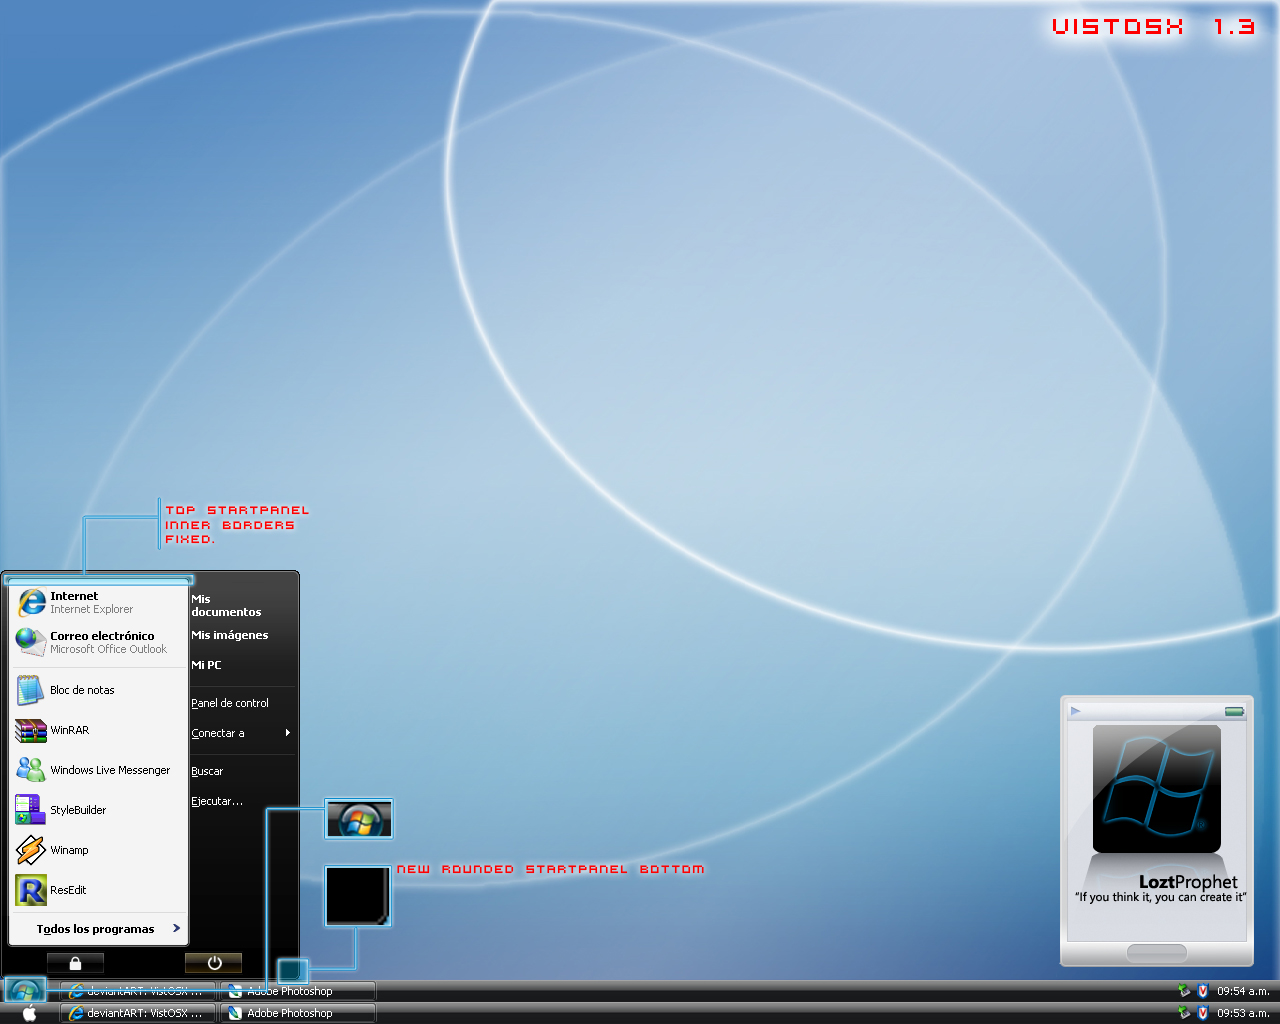Open Internet Explorer from the start menu
1280x1024 pixels.
tap(99, 602)
